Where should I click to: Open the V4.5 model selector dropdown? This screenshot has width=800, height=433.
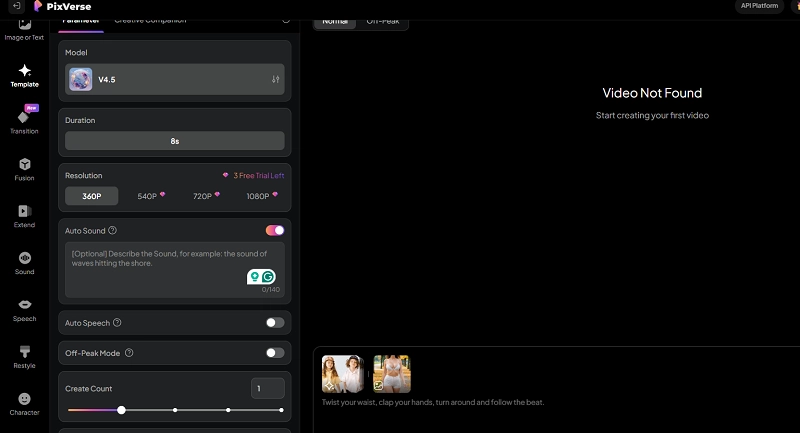coord(175,79)
